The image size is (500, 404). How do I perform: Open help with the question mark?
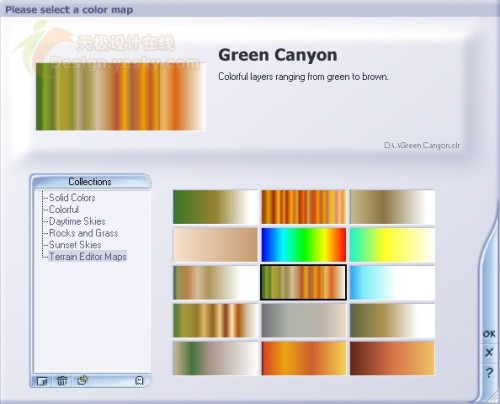(x=489, y=373)
